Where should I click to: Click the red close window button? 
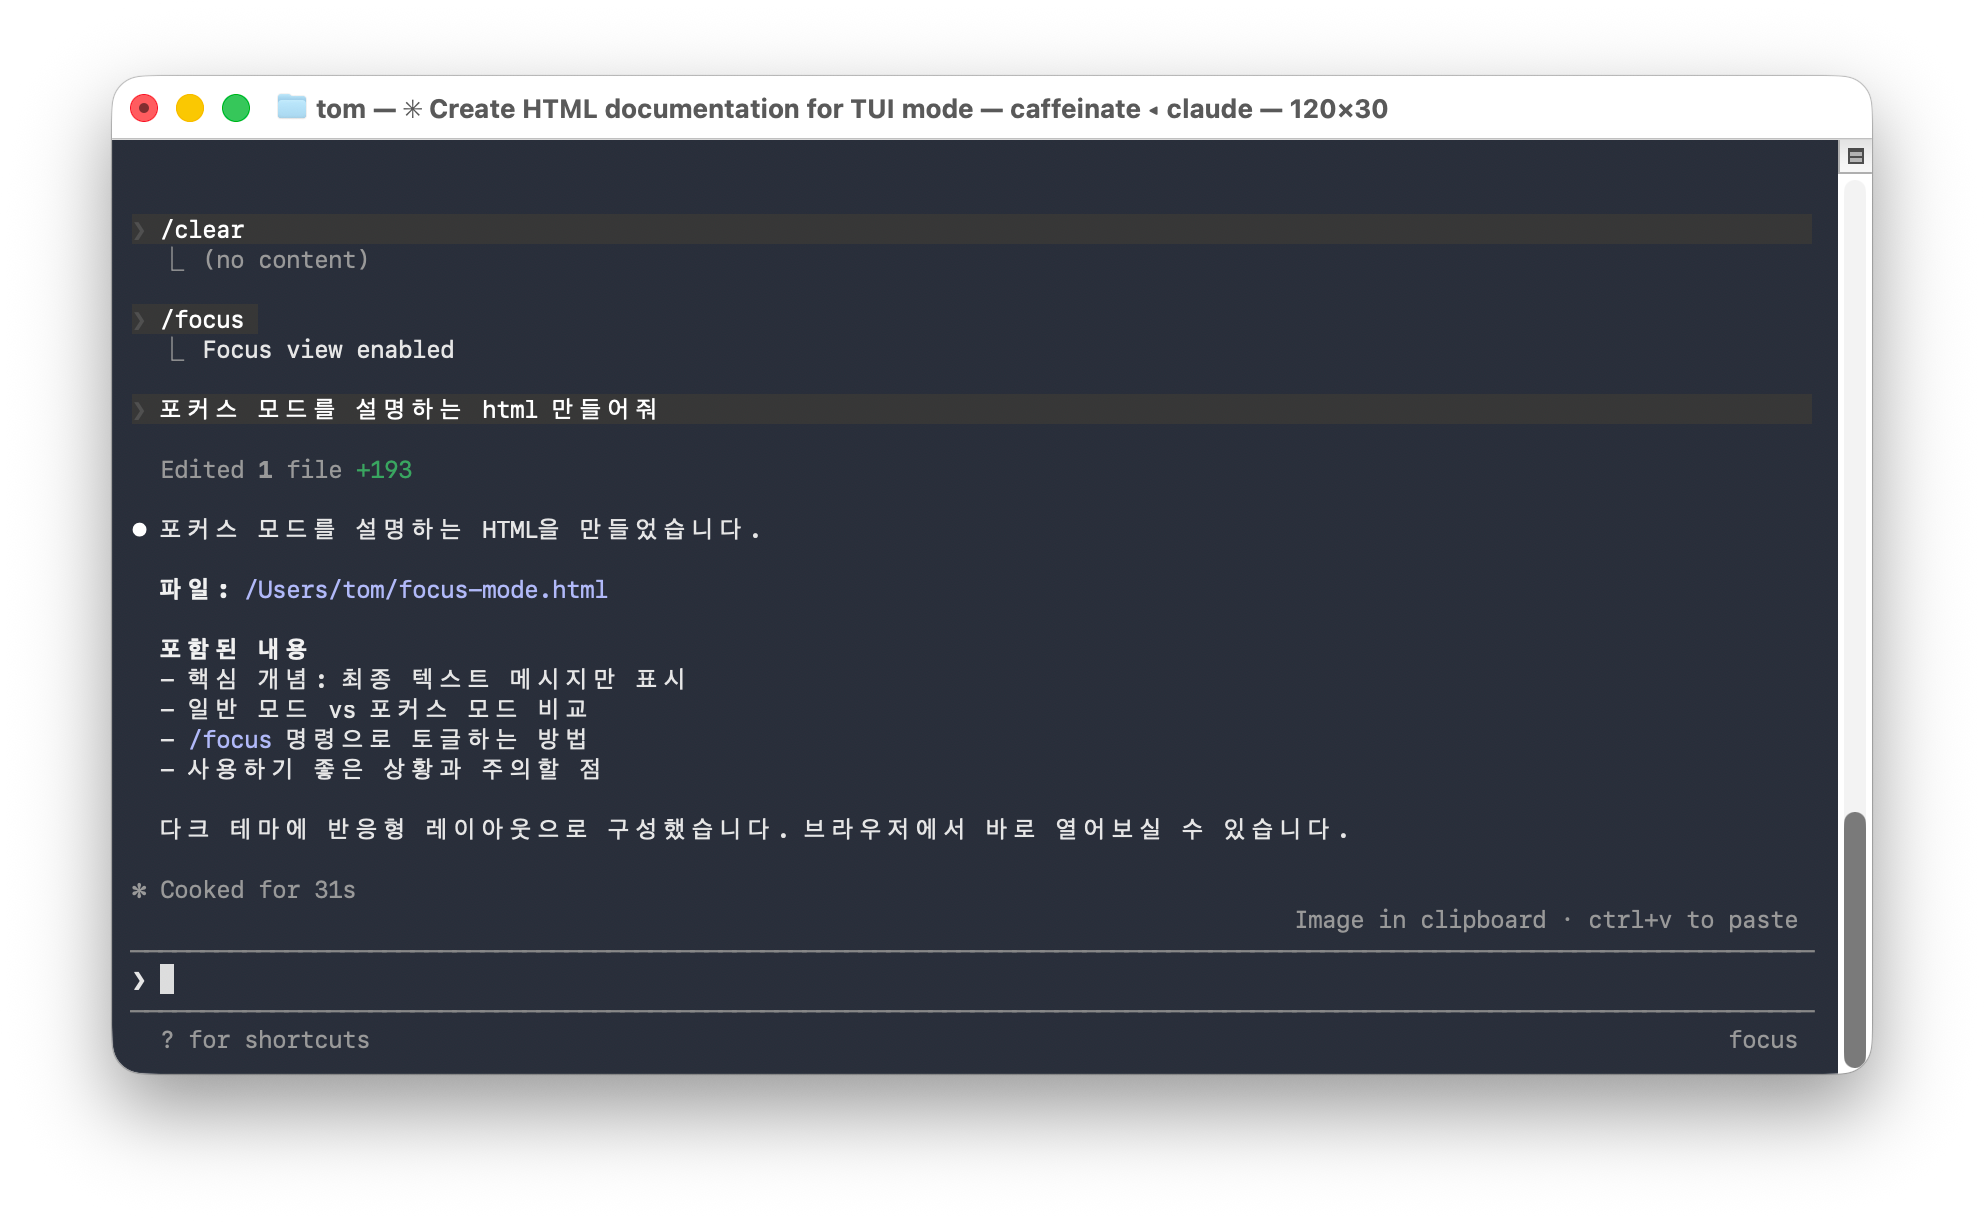click(x=144, y=108)
